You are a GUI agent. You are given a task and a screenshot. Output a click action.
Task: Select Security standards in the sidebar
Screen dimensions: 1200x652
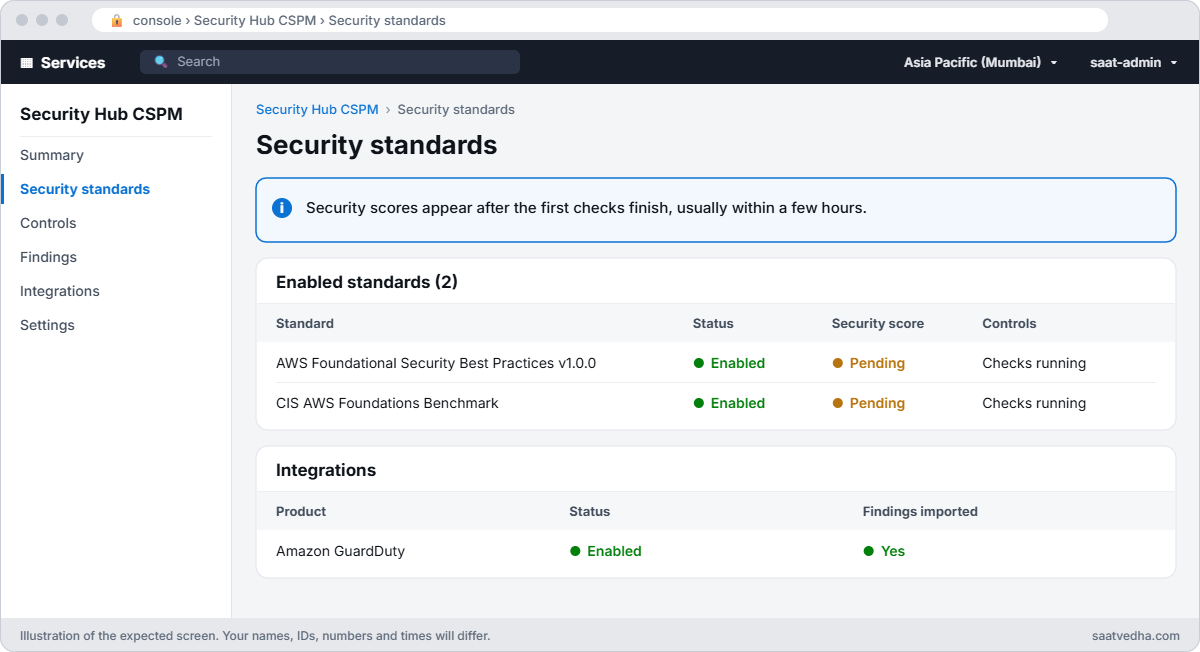(x=85, y=189)
